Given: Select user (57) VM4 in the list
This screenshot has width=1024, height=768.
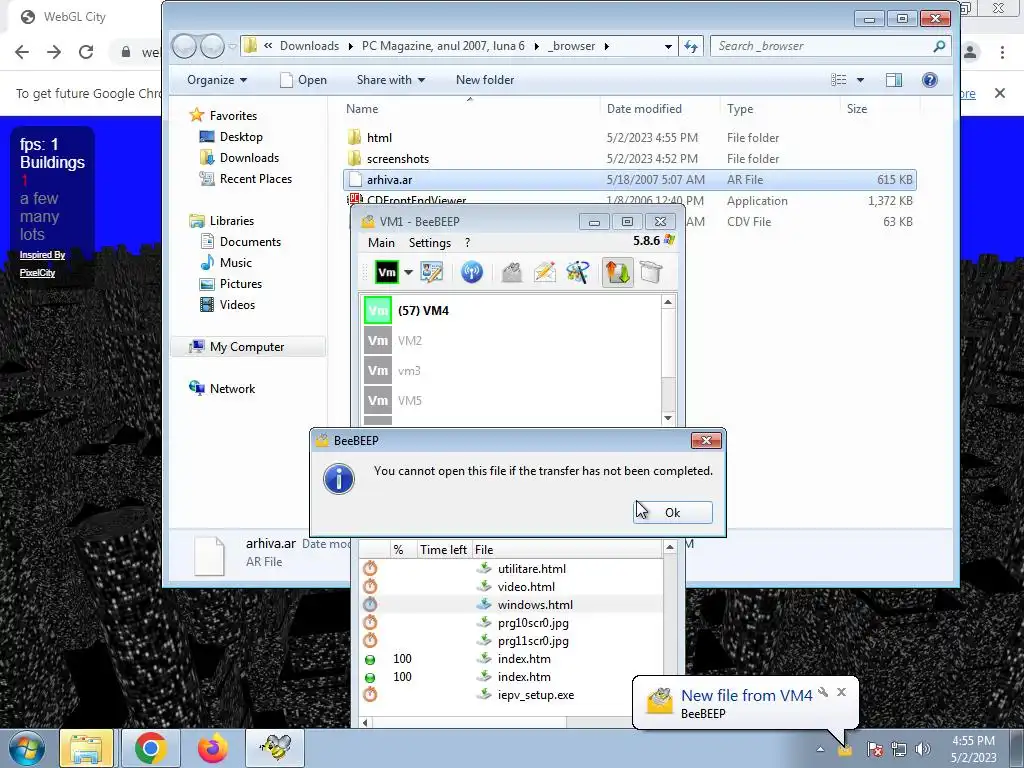Looking at the screenshot, I should point(511,310).
